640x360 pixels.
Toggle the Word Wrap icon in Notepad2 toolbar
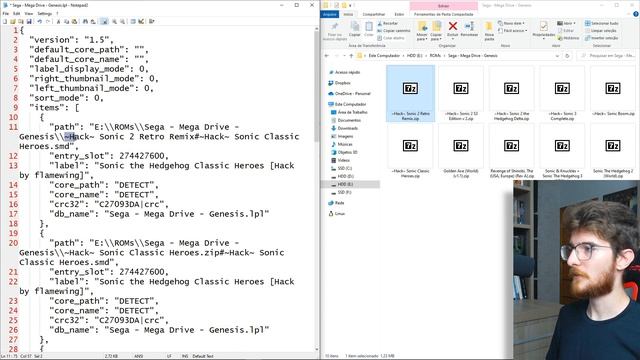(104, 21)
